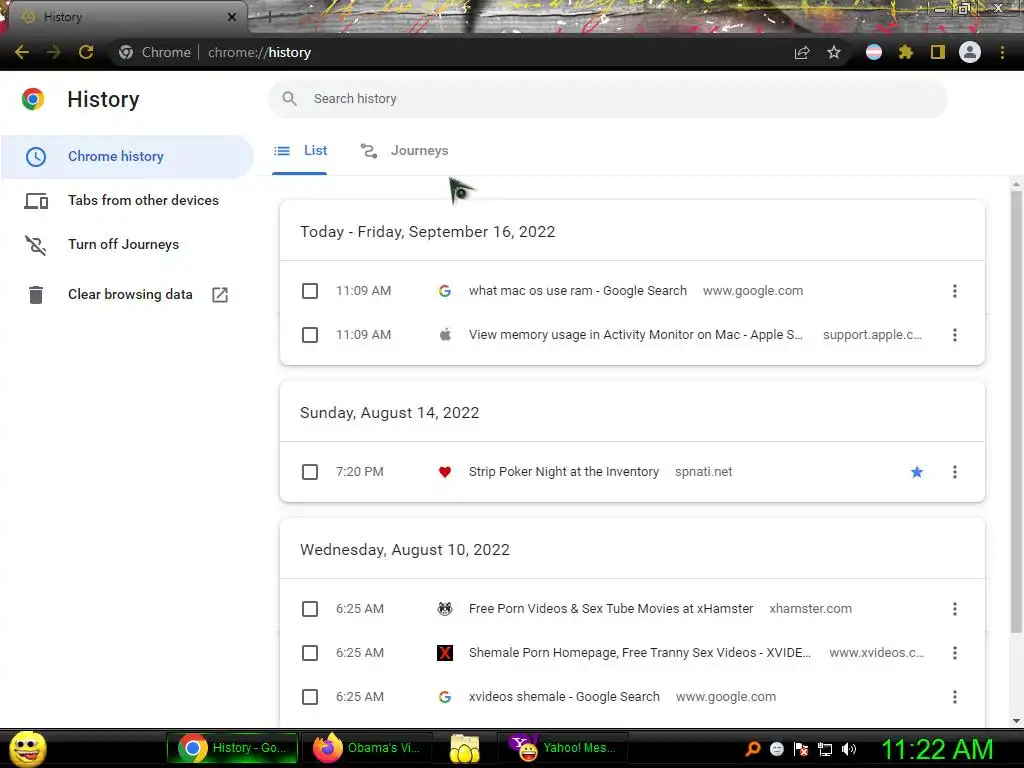Check the 'View memory usage' entry checkbox
This screenshot has width=1024, height=768.
tap(310, 335)
